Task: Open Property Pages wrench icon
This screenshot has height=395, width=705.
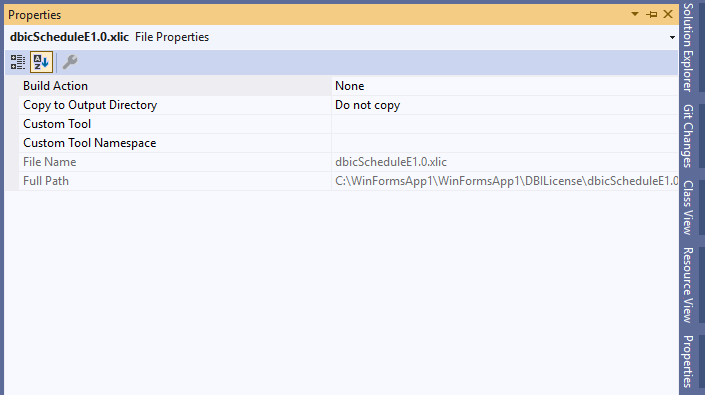Action: click(x=70, y=62)
